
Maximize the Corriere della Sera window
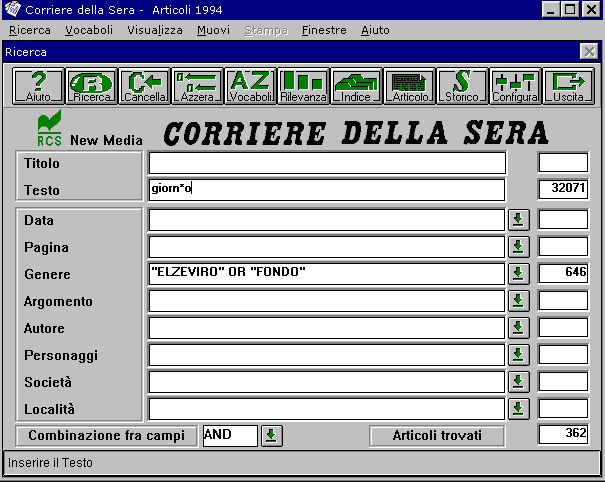[x=571, y=9]
